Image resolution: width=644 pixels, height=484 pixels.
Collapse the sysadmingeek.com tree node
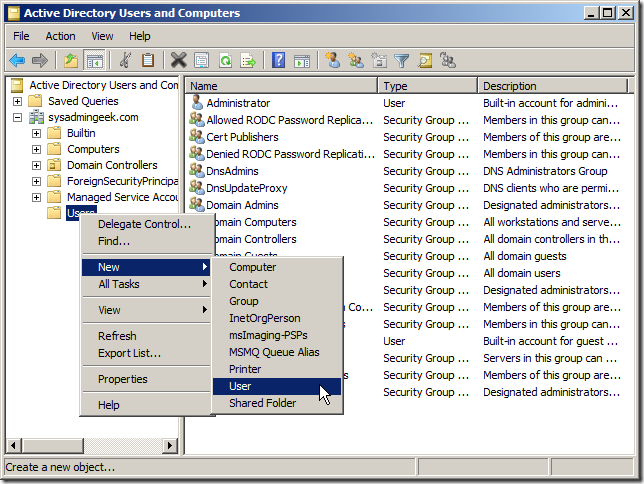[17, 118]
